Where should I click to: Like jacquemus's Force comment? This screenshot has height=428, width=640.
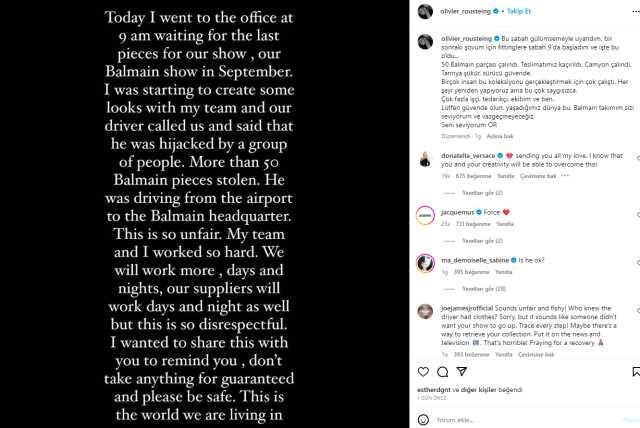(x=632, y=214)
